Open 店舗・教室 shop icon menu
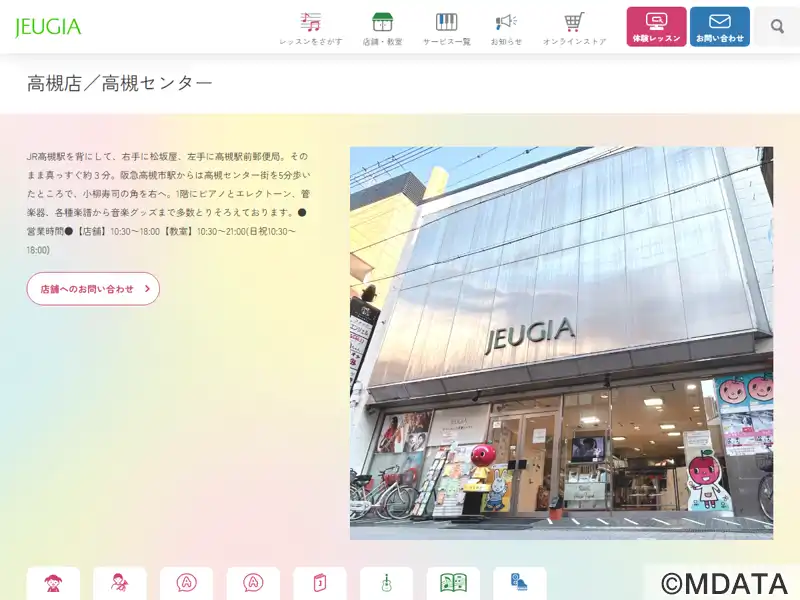 [x=382, y=29]
